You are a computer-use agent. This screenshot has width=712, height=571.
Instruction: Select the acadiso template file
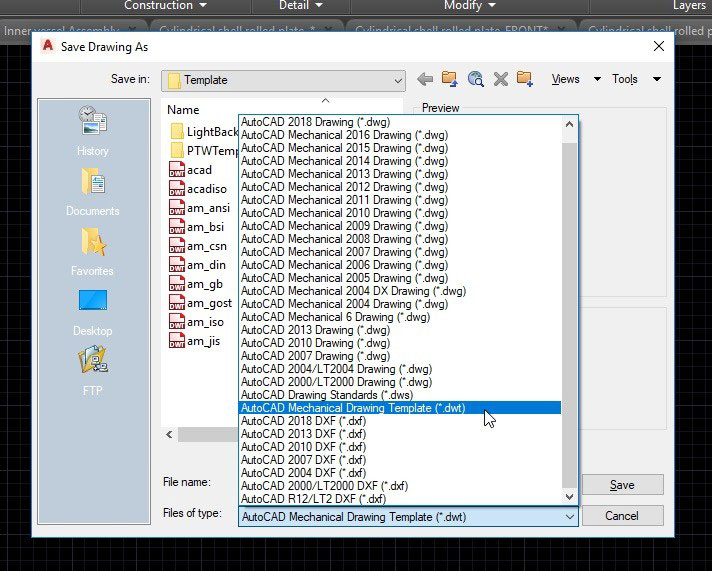click(198, 189)
